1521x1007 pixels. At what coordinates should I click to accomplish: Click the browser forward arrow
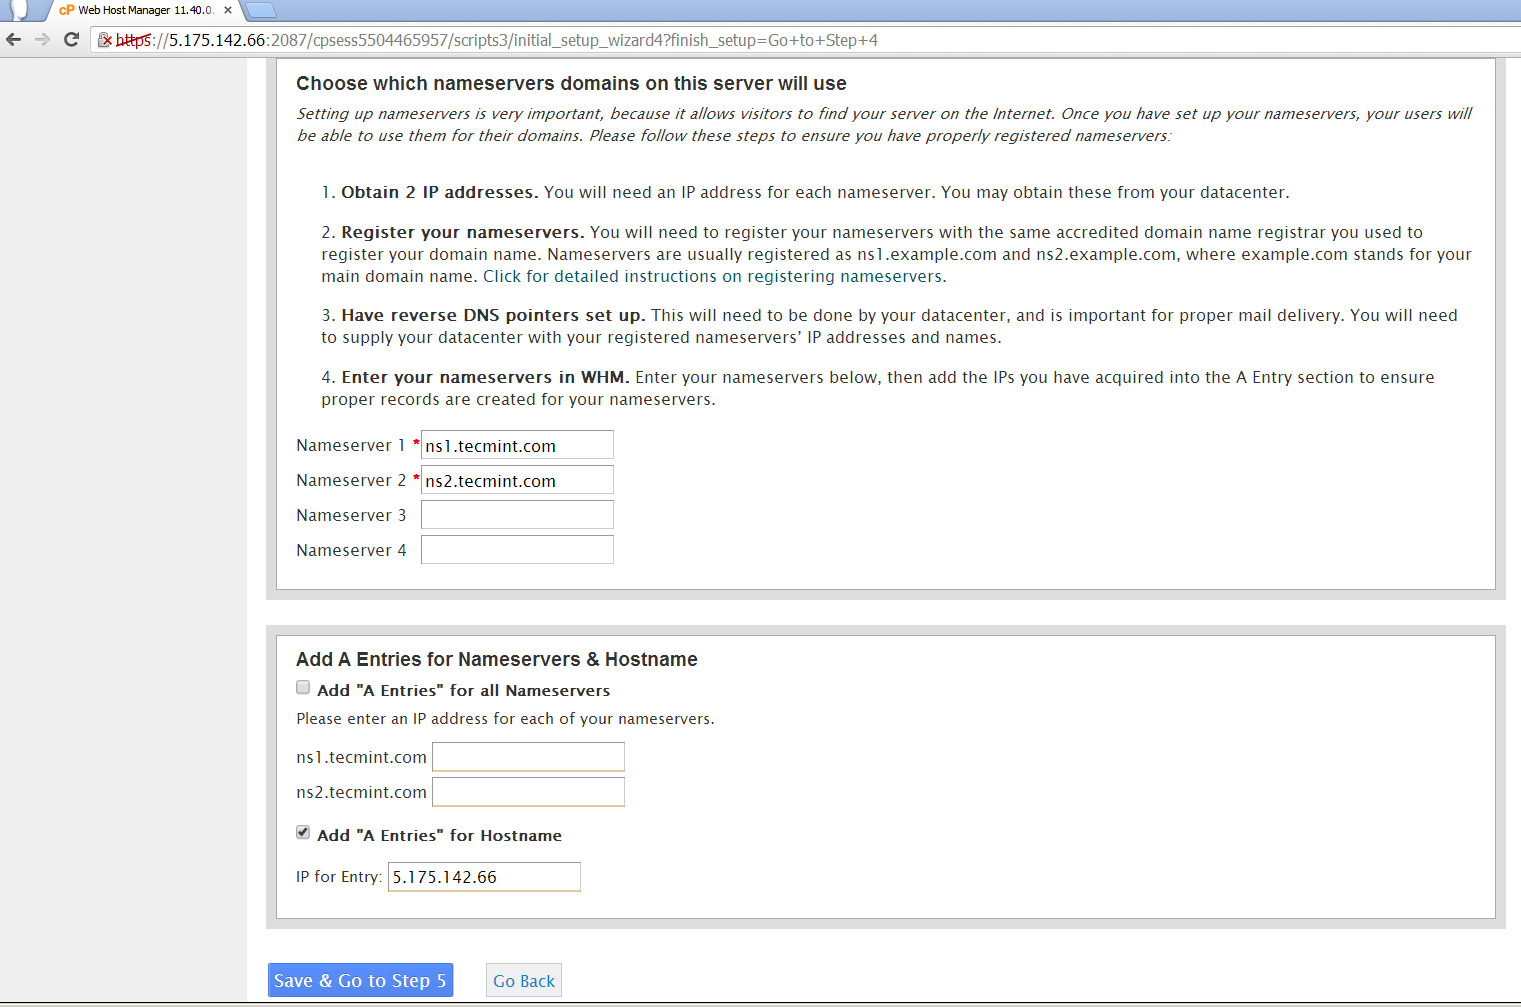[x=42, y=40]
